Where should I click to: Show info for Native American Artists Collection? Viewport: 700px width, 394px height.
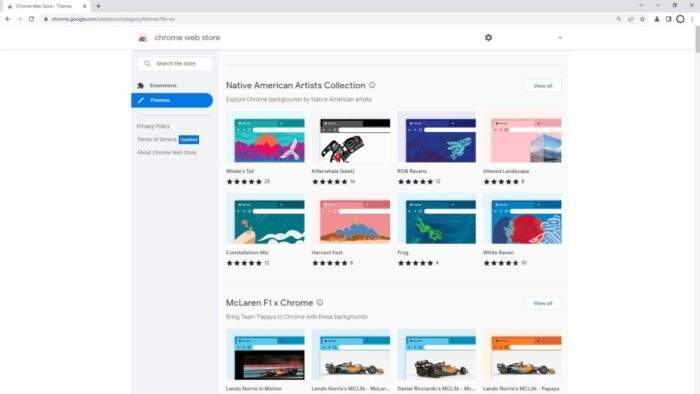(x=372, y=85)
